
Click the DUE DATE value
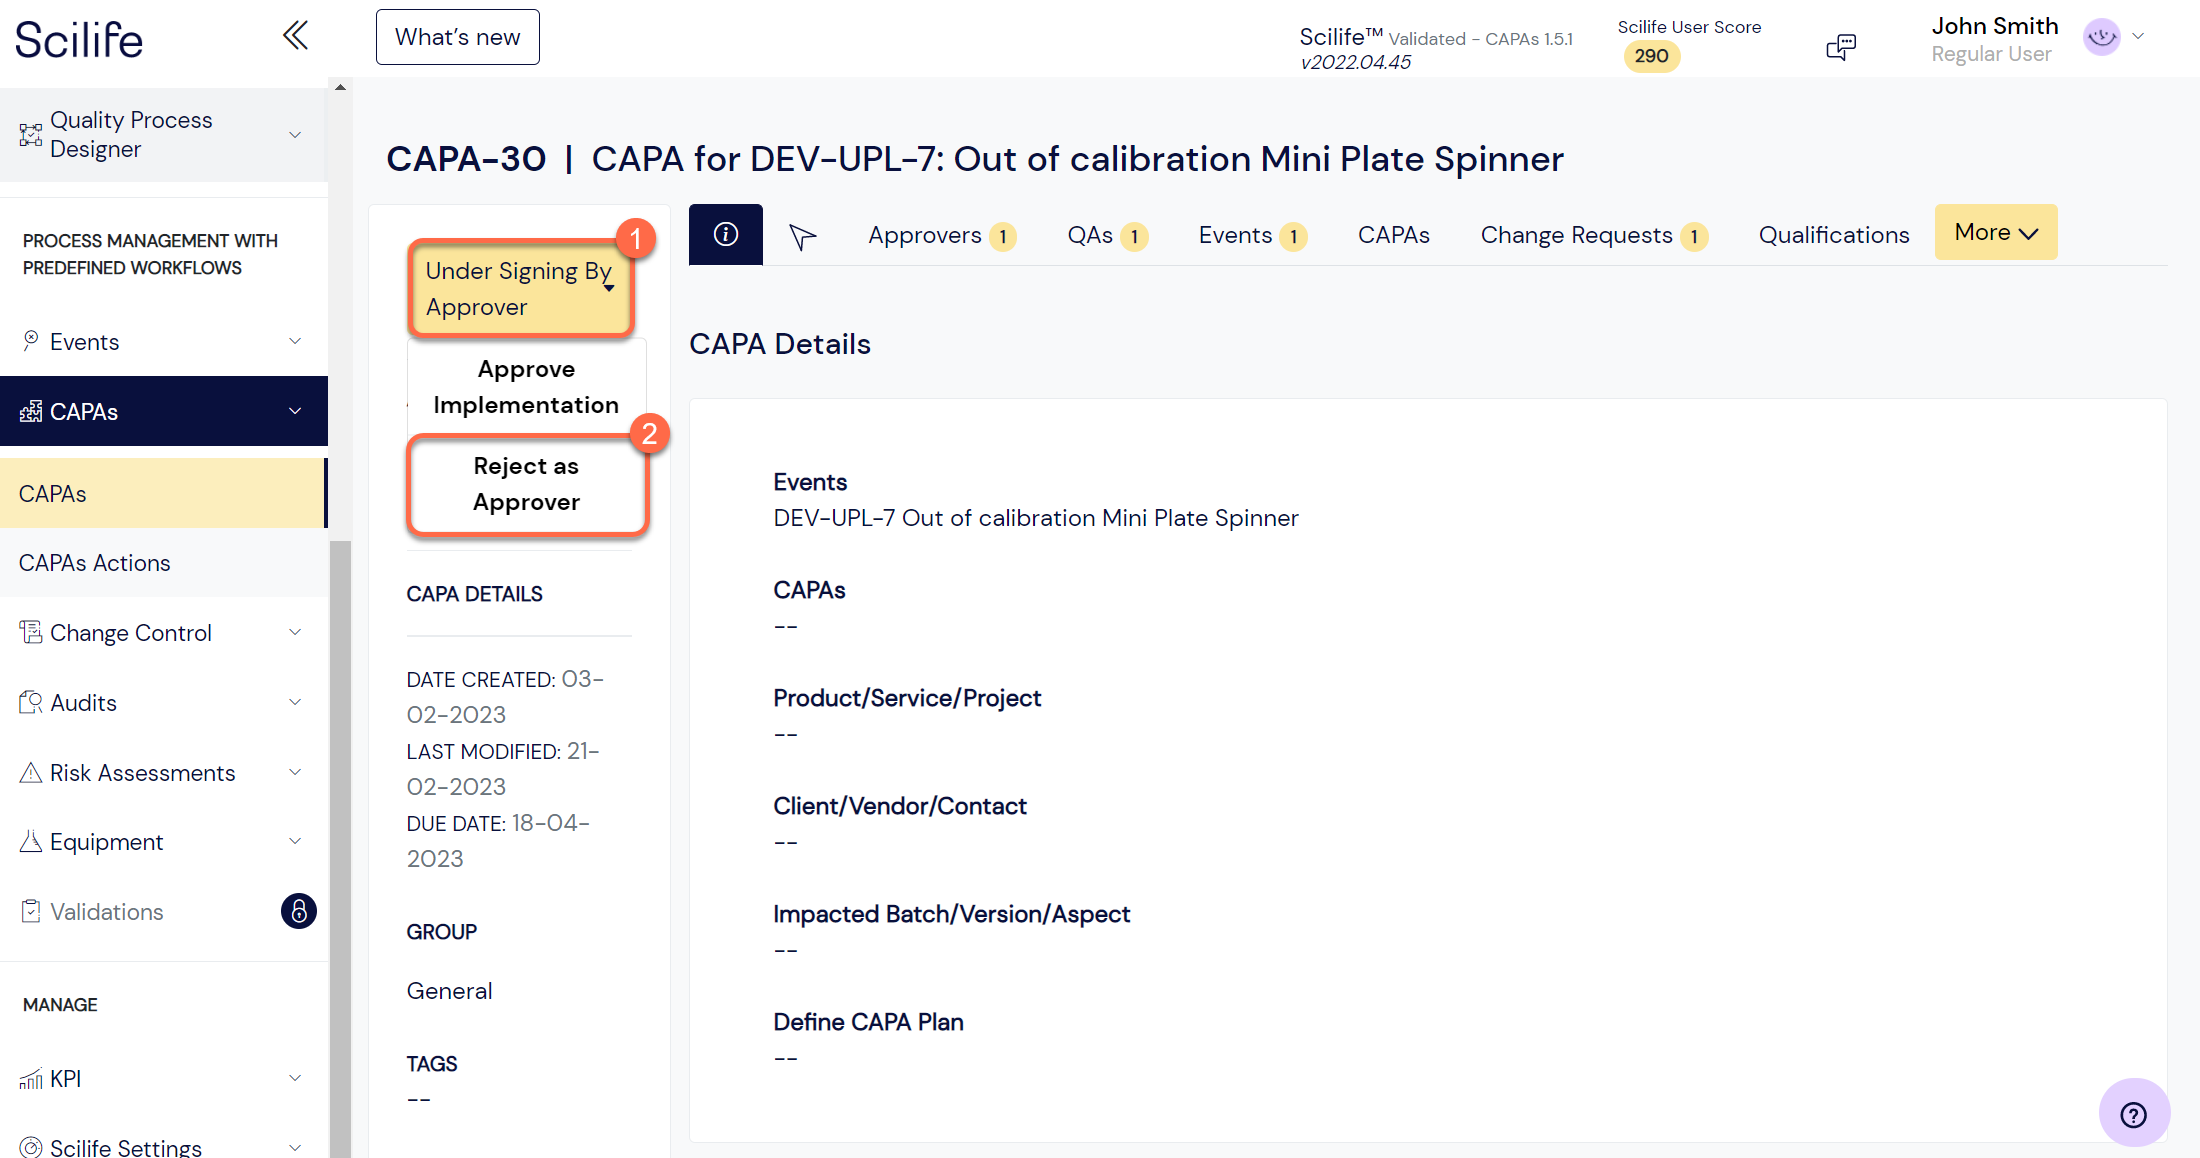point(498,841)
